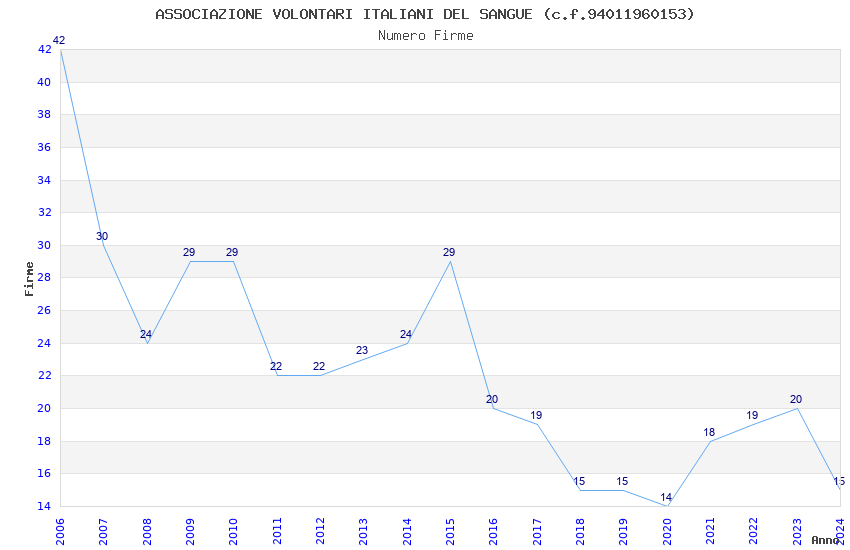850x550 pixels.
Task: Select the 2021 data point labeled 18
Action: pos(709,432)
